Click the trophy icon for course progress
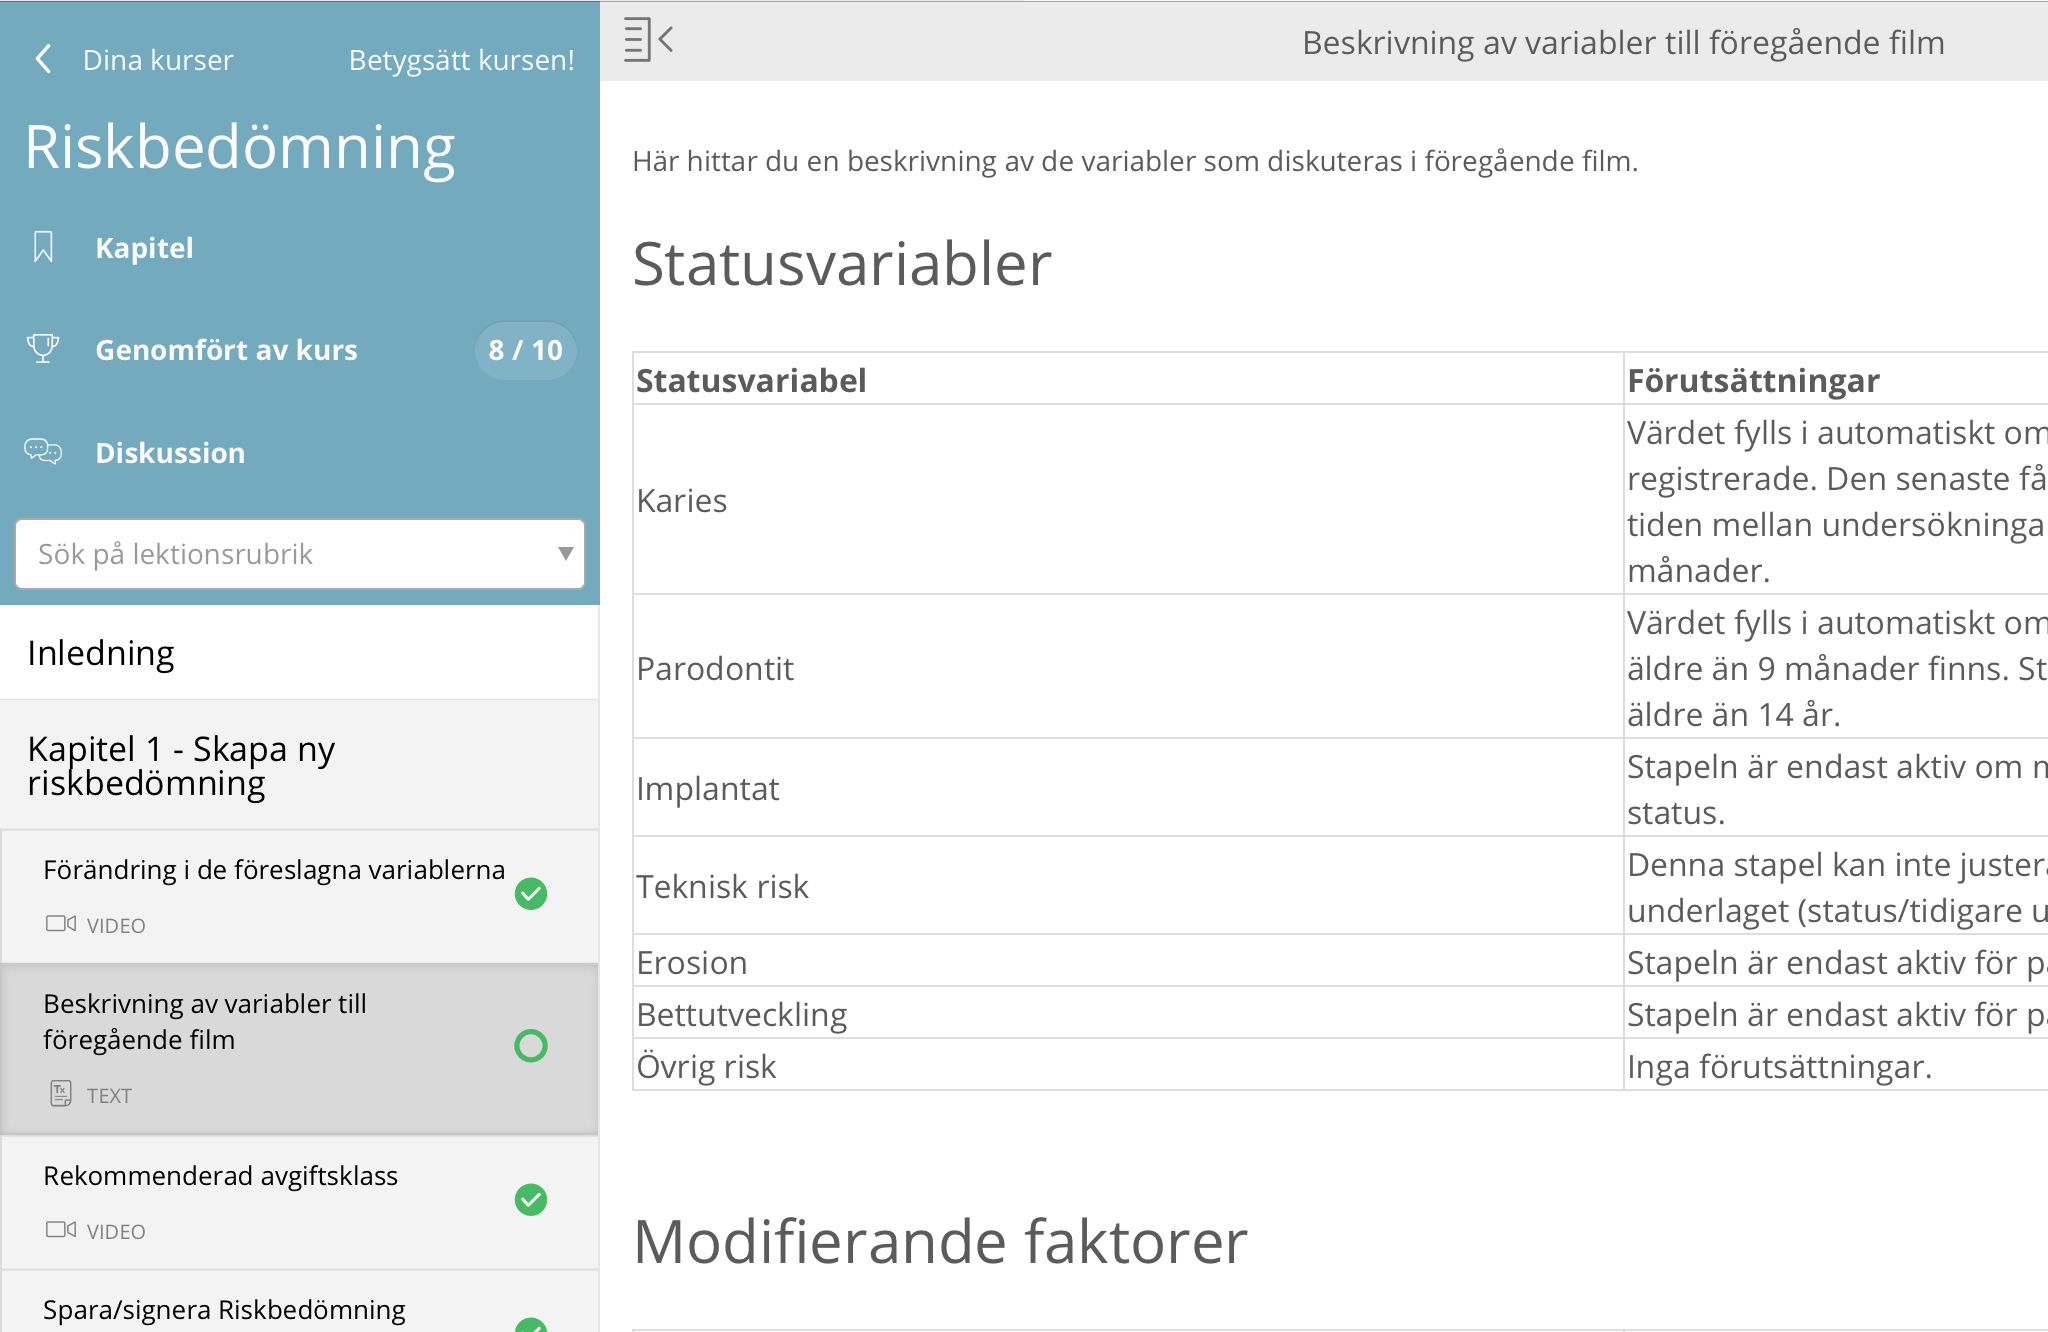Image resolution: width=2048 pixels, height=1332 pixels. pos(43,349)
